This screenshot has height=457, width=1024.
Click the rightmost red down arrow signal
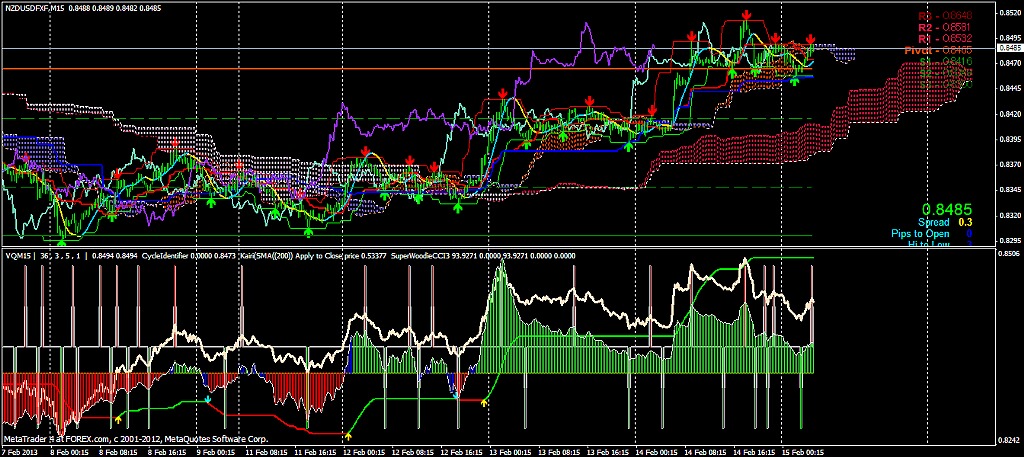click(x=810, y=39)
